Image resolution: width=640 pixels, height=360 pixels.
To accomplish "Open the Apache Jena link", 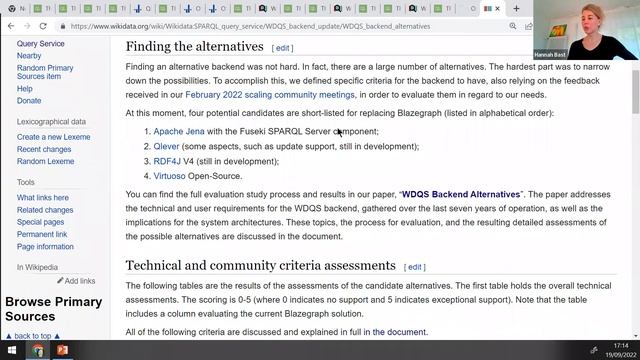I will point(179,131).
